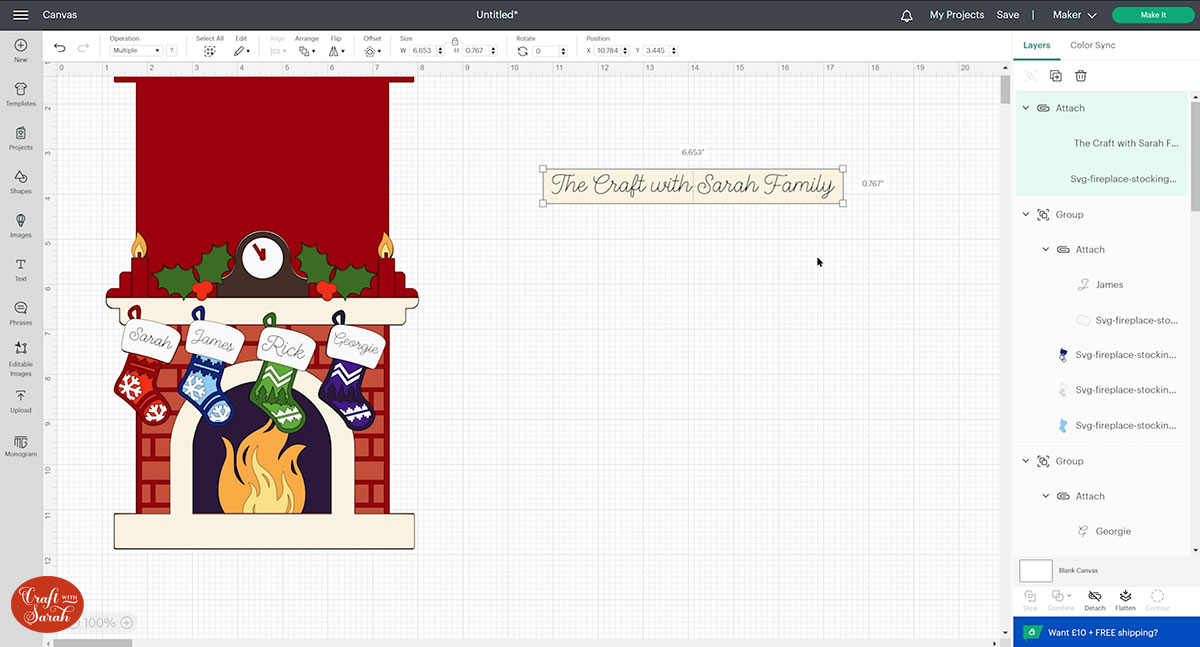
Task: Click the green Make It button
Action: (x=1153, y=15)
